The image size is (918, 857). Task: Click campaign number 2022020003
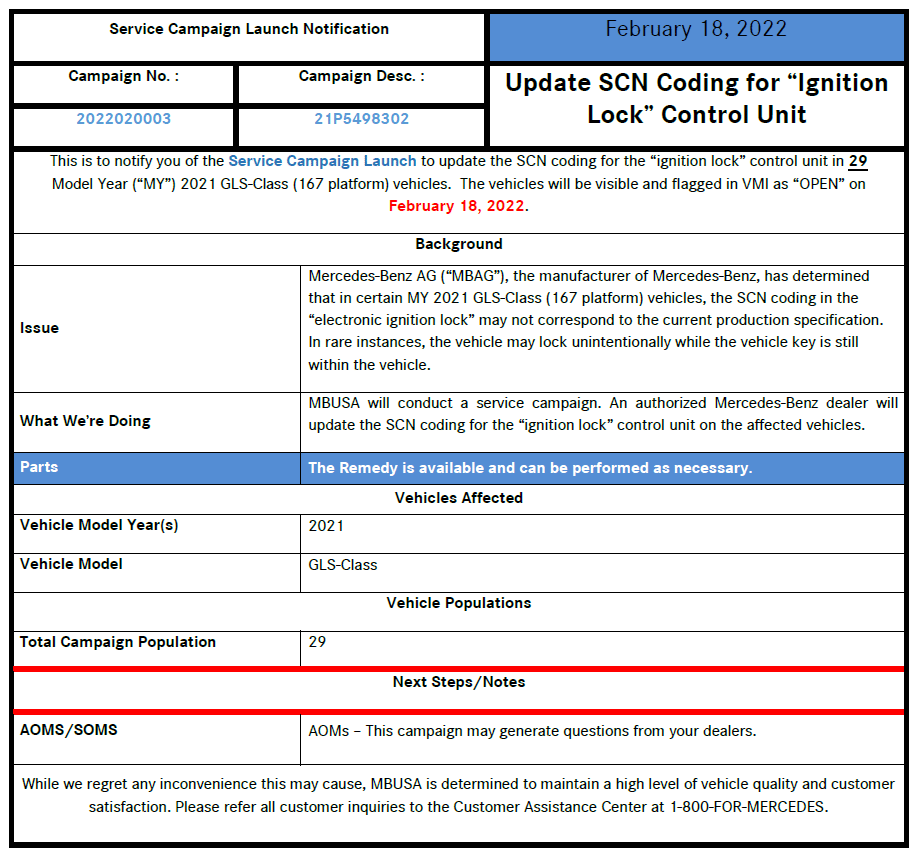124,119
